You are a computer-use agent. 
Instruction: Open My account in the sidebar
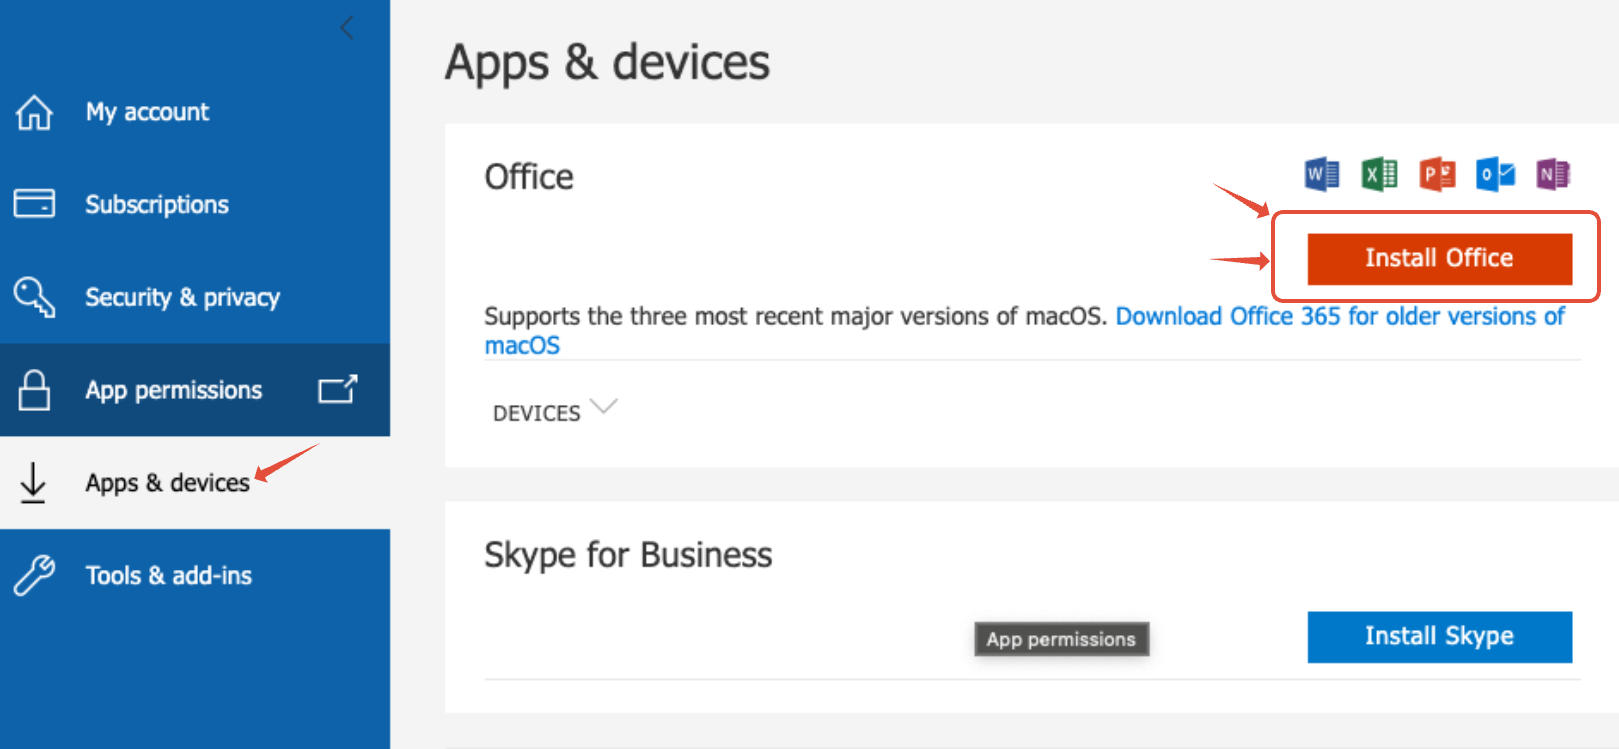[195, 112]
